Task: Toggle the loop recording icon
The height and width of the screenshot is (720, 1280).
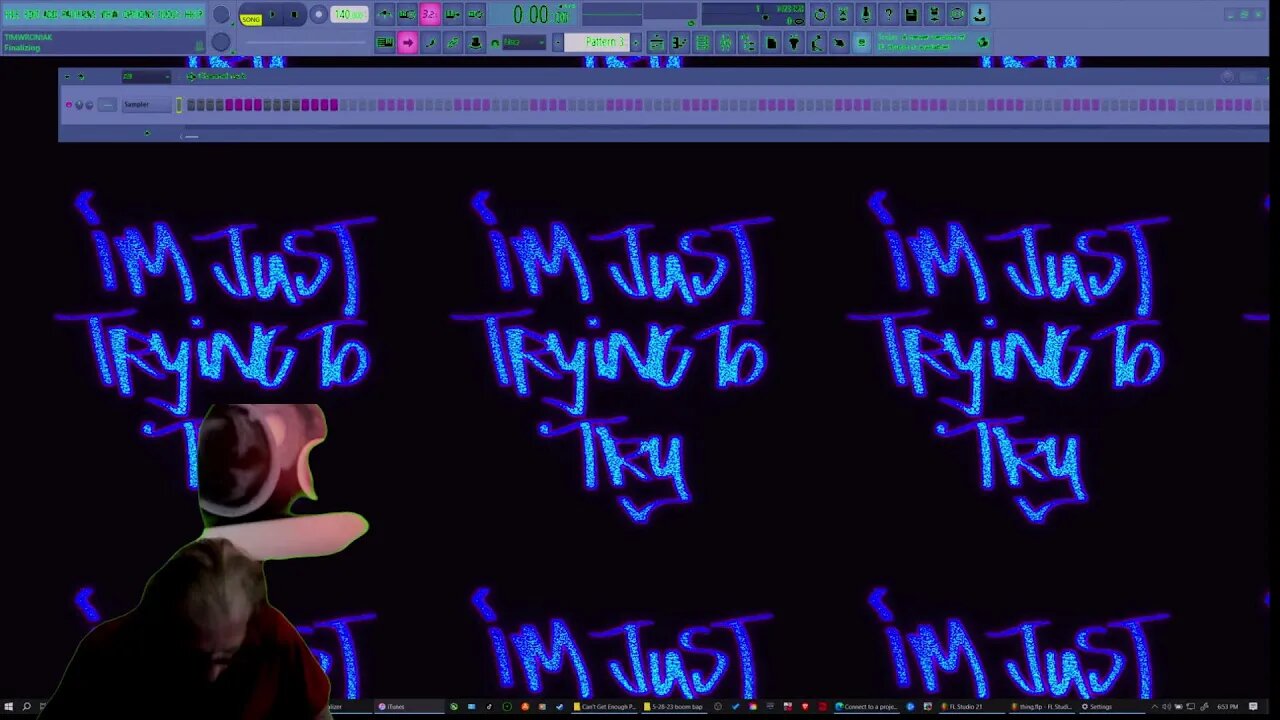Action: coord(475,14)
